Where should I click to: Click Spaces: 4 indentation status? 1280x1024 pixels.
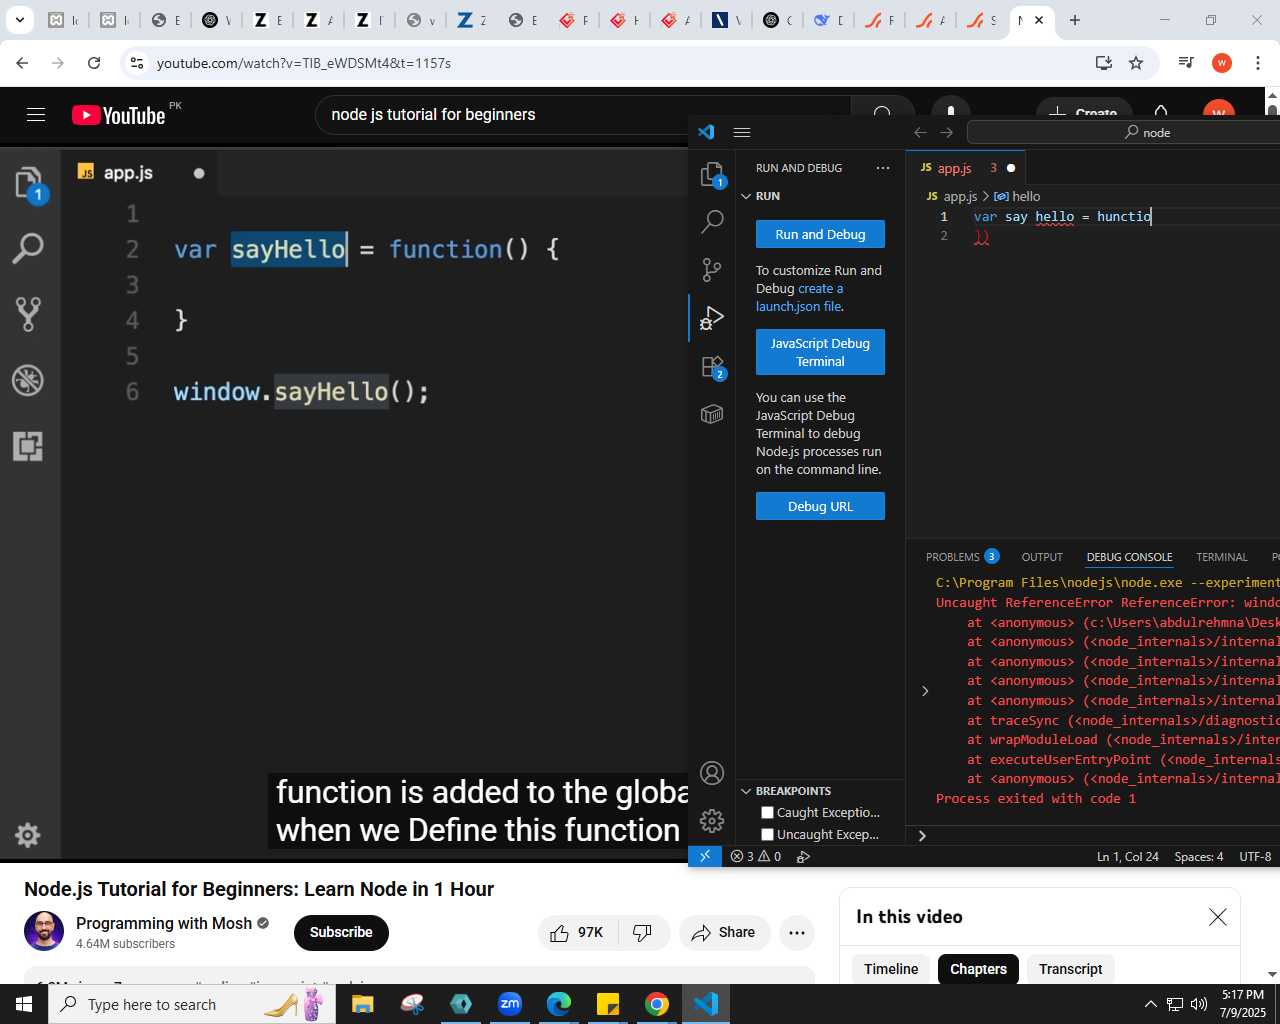[x=1198, y=856]
